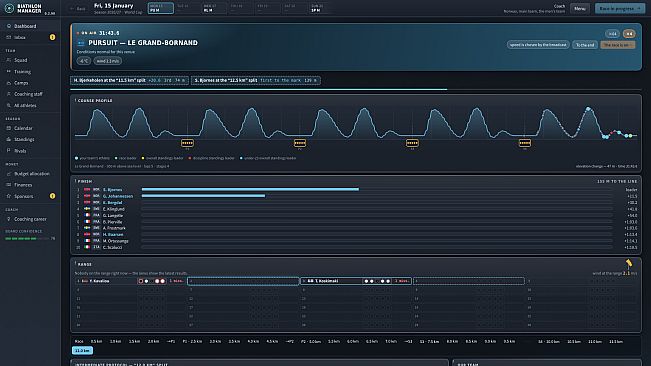Click the highlighted active split chip

(82, 351)
